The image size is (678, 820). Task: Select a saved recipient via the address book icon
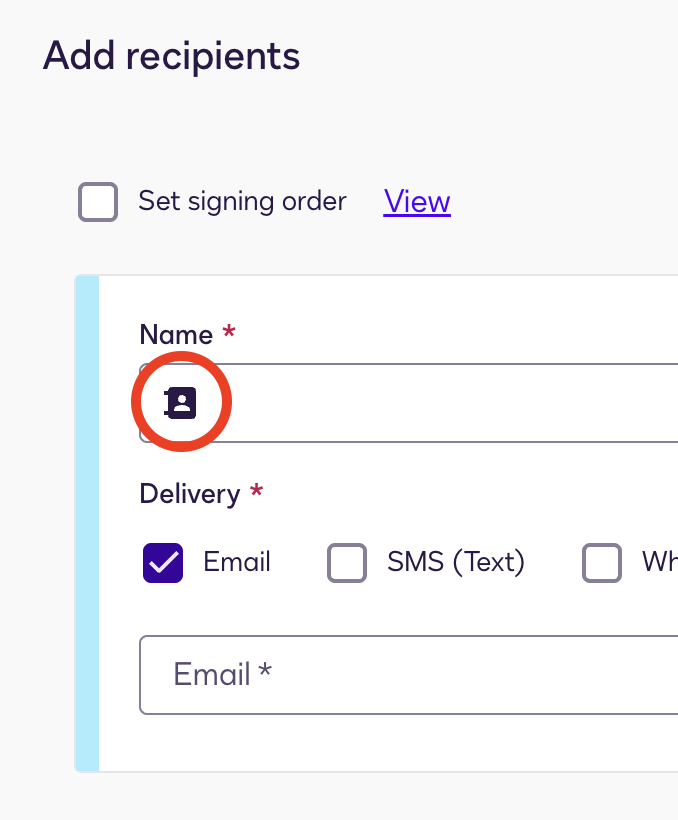click(181, 401)
